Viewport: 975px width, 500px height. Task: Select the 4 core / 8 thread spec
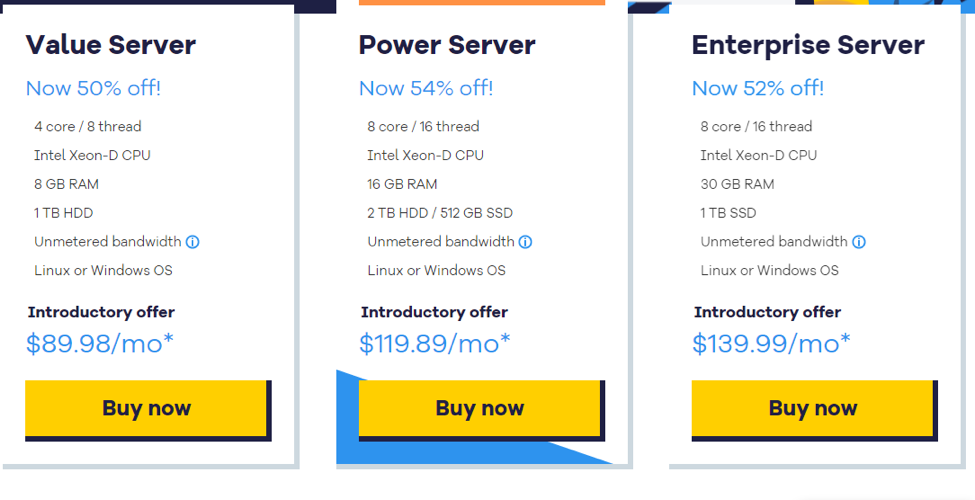tap(88, 126)
